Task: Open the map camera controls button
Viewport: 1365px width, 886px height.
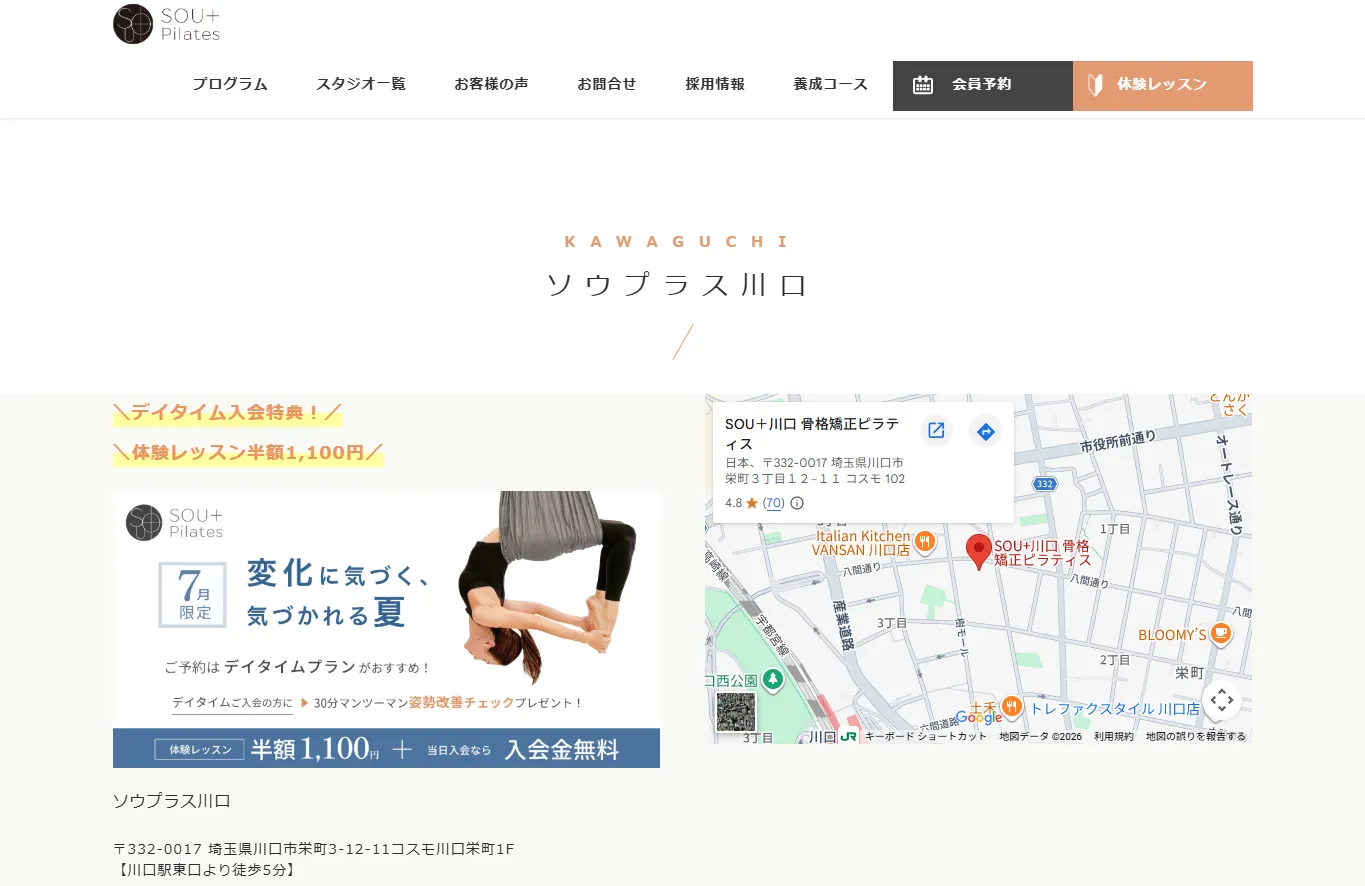Action: (x=1221, y=701)
